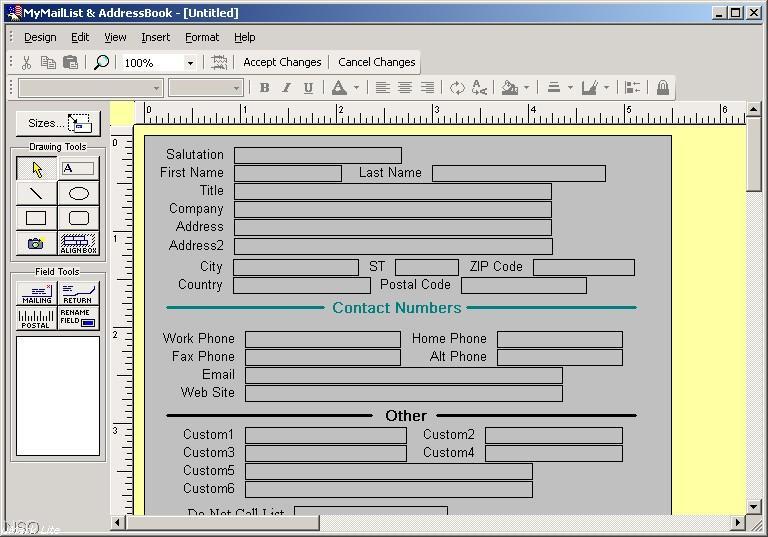
Task: Toggle Underline formatting
Action: (308, 88)
